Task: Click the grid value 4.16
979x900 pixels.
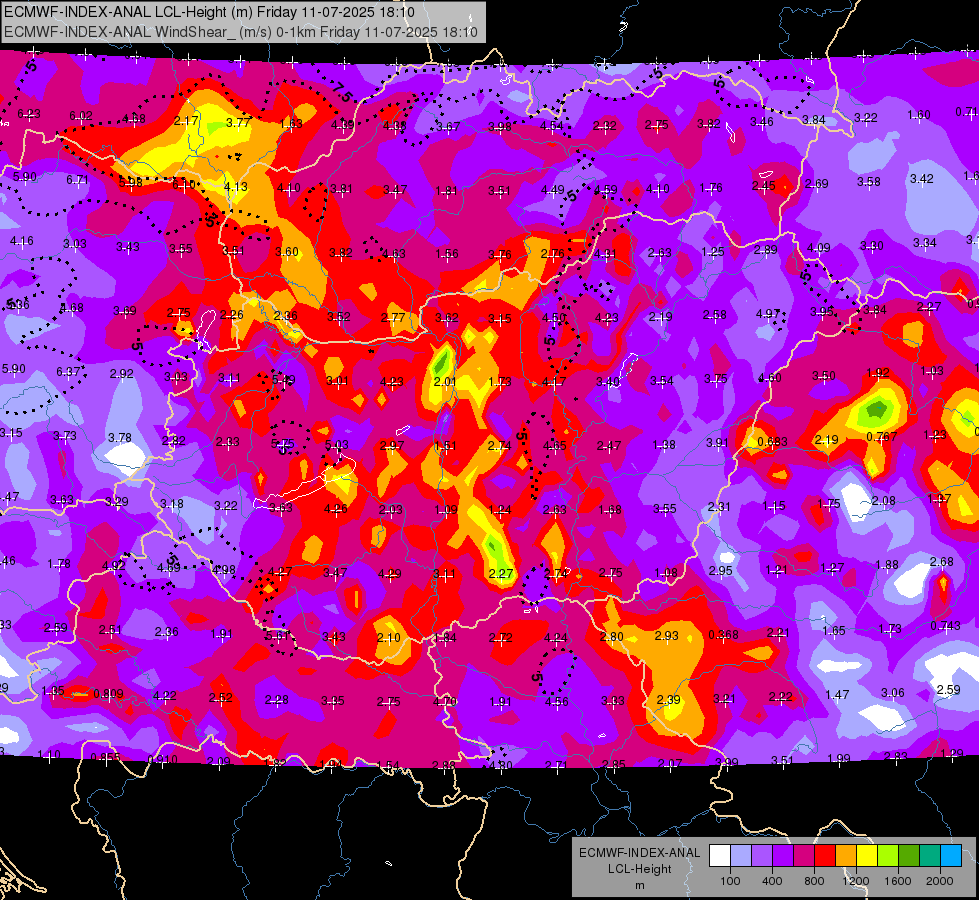Action: point(22,240)
